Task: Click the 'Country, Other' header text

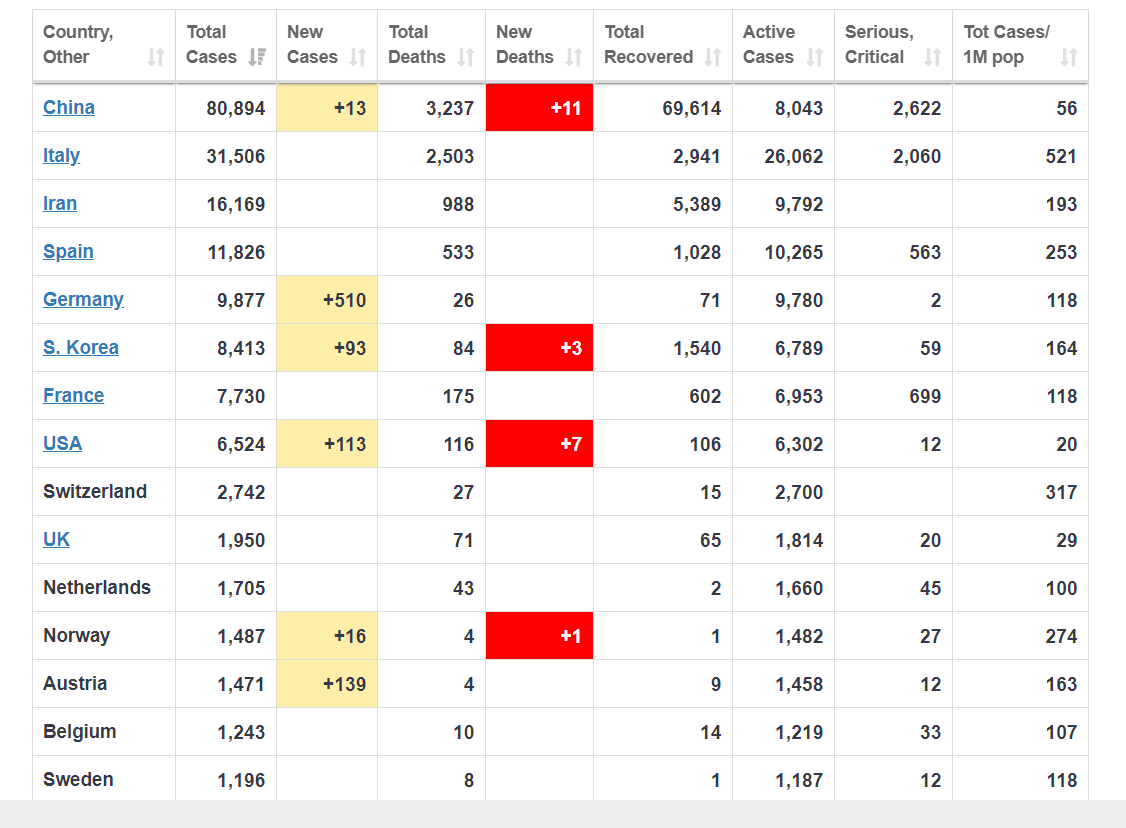Action: 78,45
